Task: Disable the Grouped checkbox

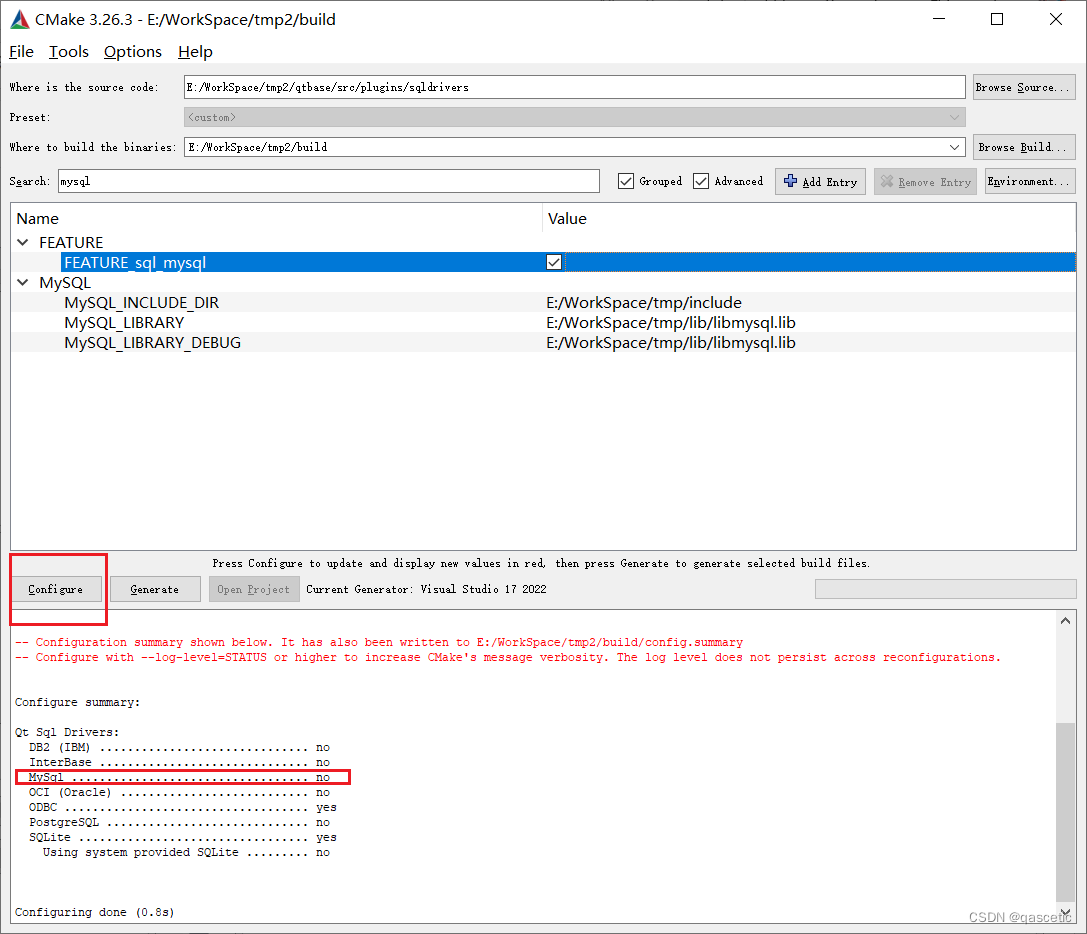Action: click(x=626, y=181)
